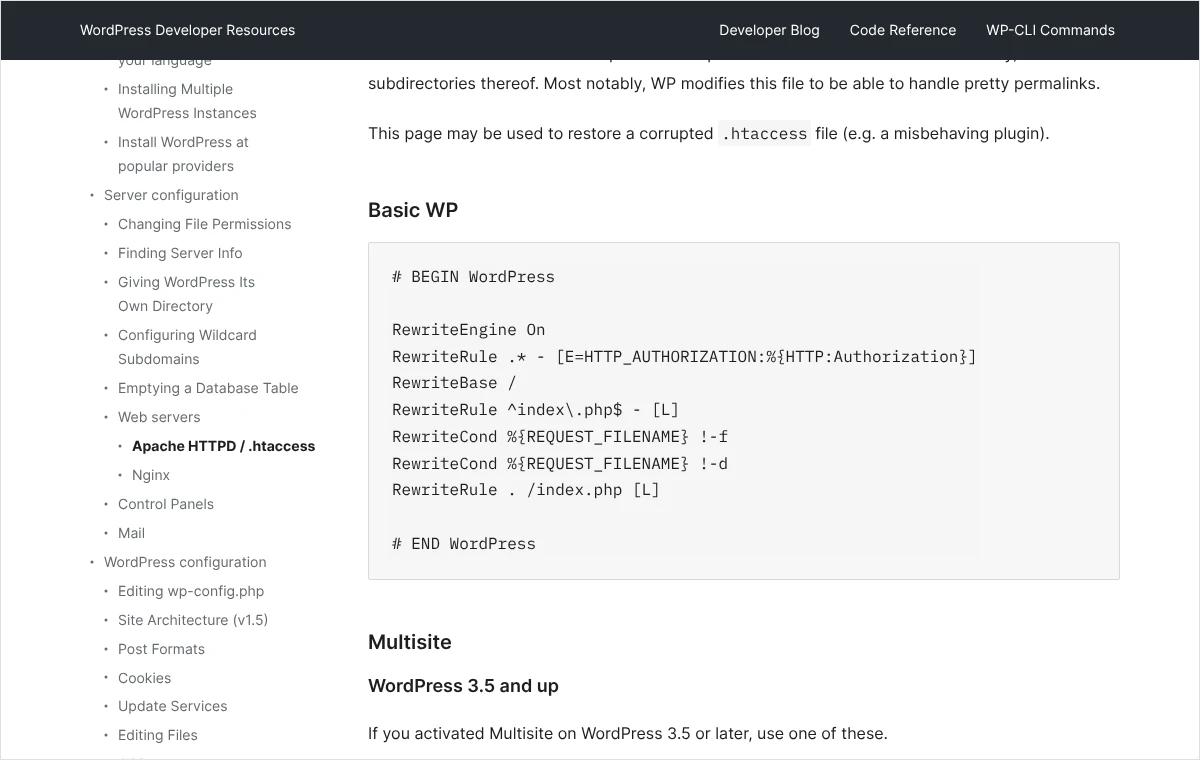The width and height of the screenshot is (1200, 760).
Task: Open WordPress Developer Resources home link
Action: 188,30
